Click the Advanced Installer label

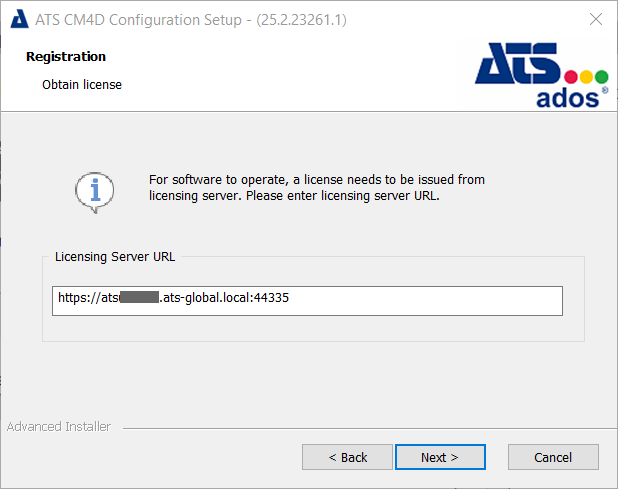pyautogui.click(x=59, y=427)
